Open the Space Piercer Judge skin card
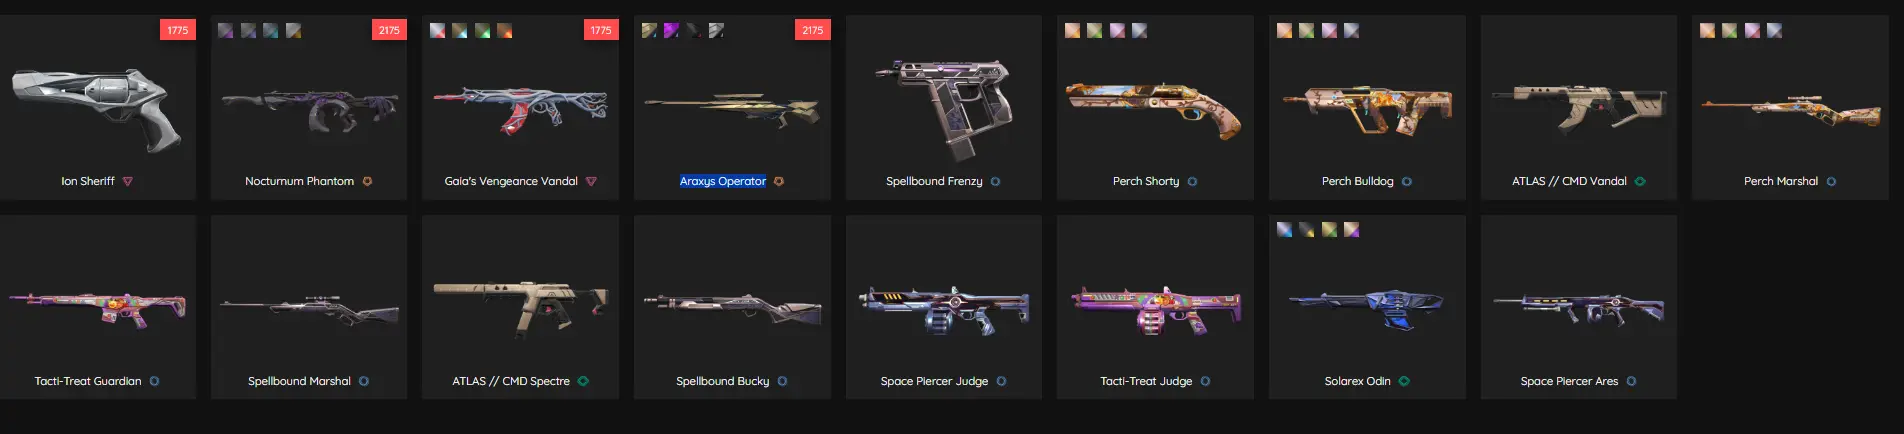 944,307
